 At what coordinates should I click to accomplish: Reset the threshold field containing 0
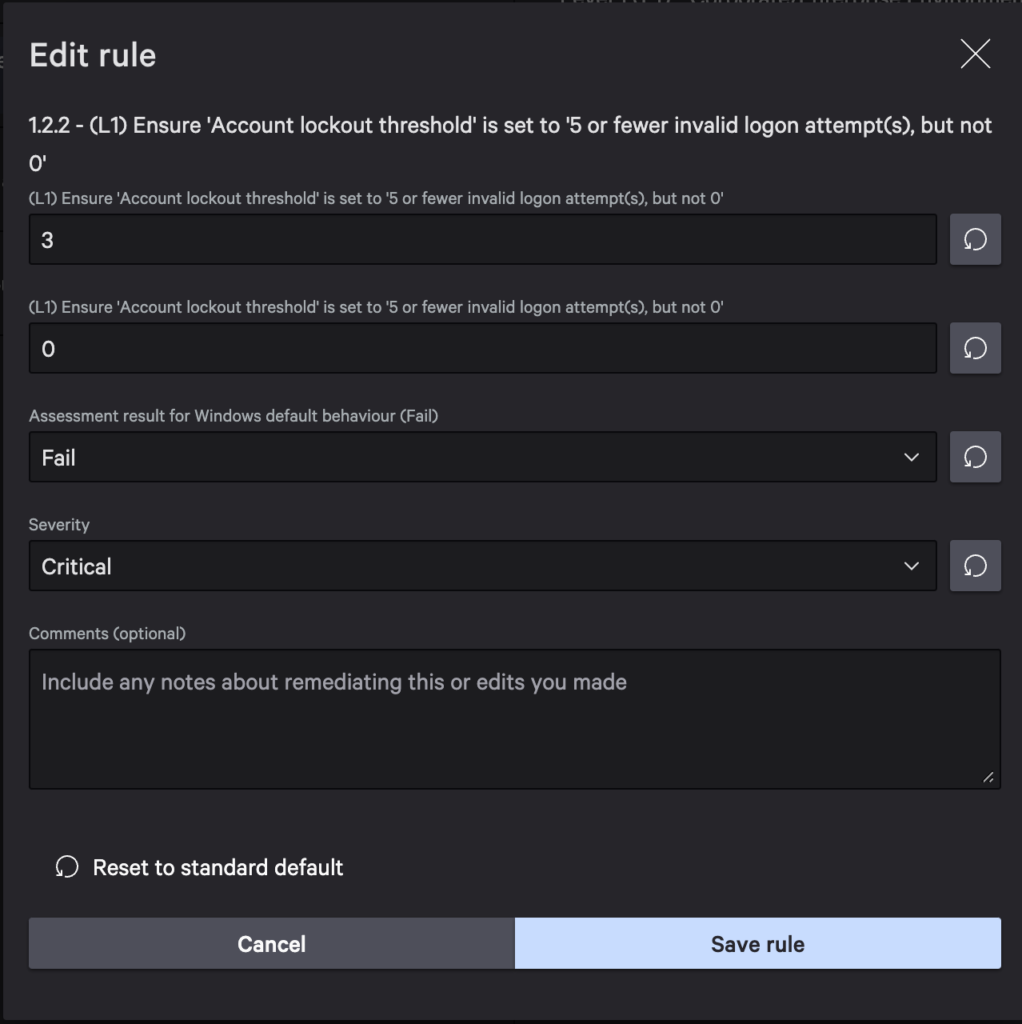click(975, 348)
